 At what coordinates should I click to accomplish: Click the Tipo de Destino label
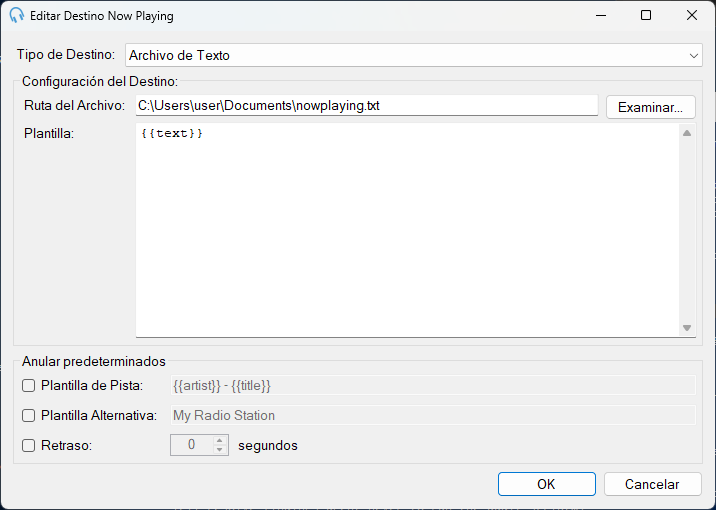(x=66, y=54)
